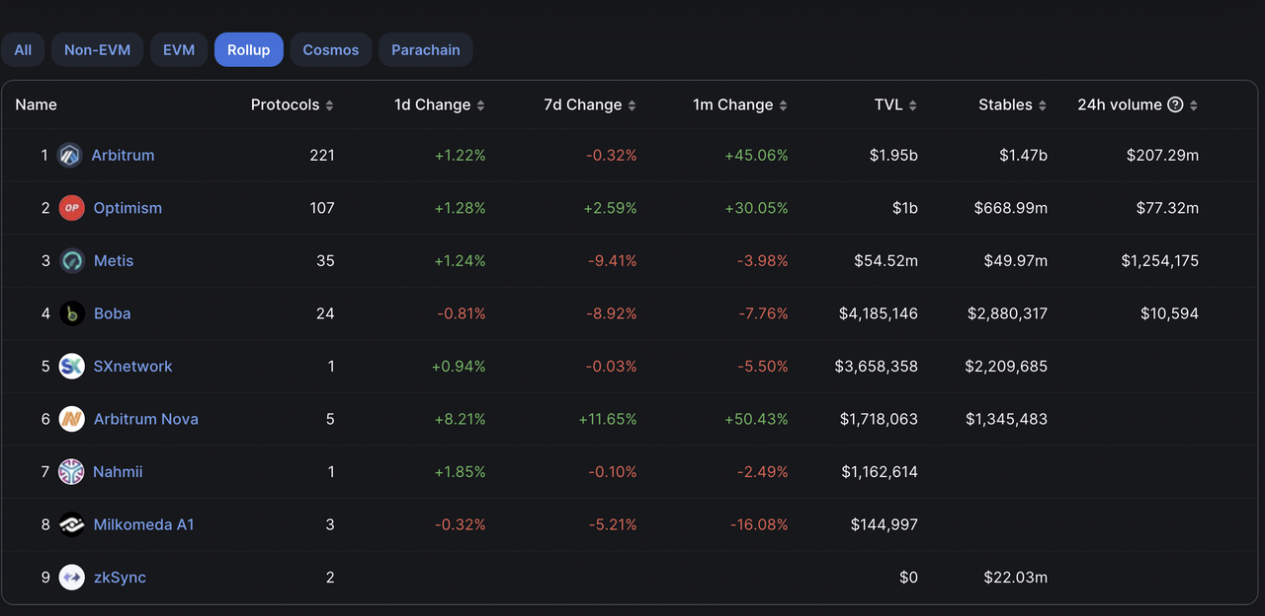The width and height of the screenshot is (1265, 616).
Task: Sort by Stables column arrows
Action: tap(1043, 105)
